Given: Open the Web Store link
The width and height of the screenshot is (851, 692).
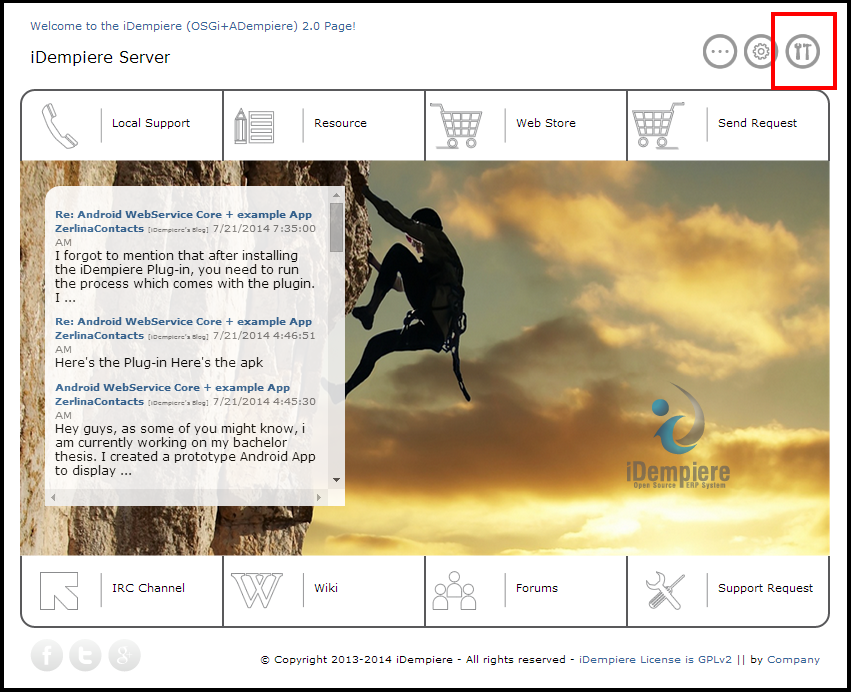Looking at the screenshot, I should click(x=546, y=123).
